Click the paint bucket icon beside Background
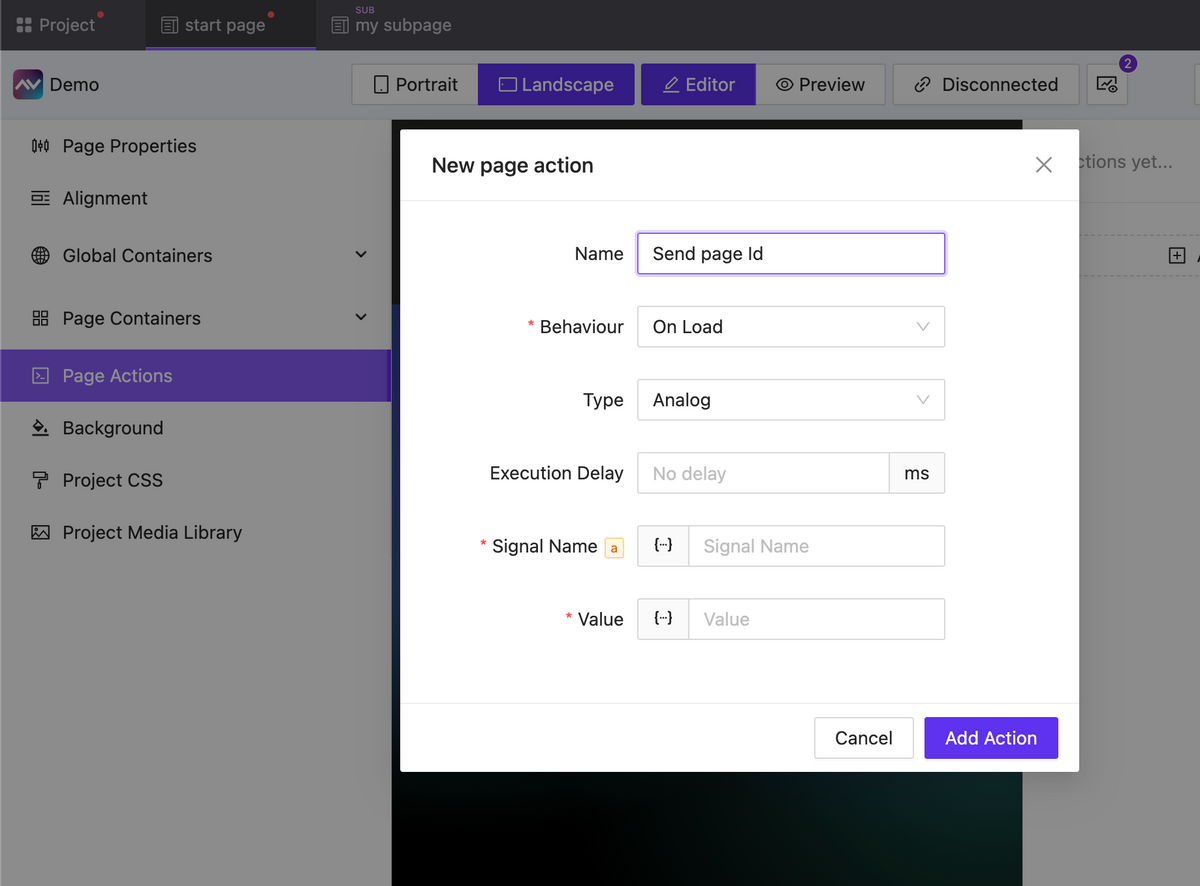The image size is (1200, 886). [41, 428]
